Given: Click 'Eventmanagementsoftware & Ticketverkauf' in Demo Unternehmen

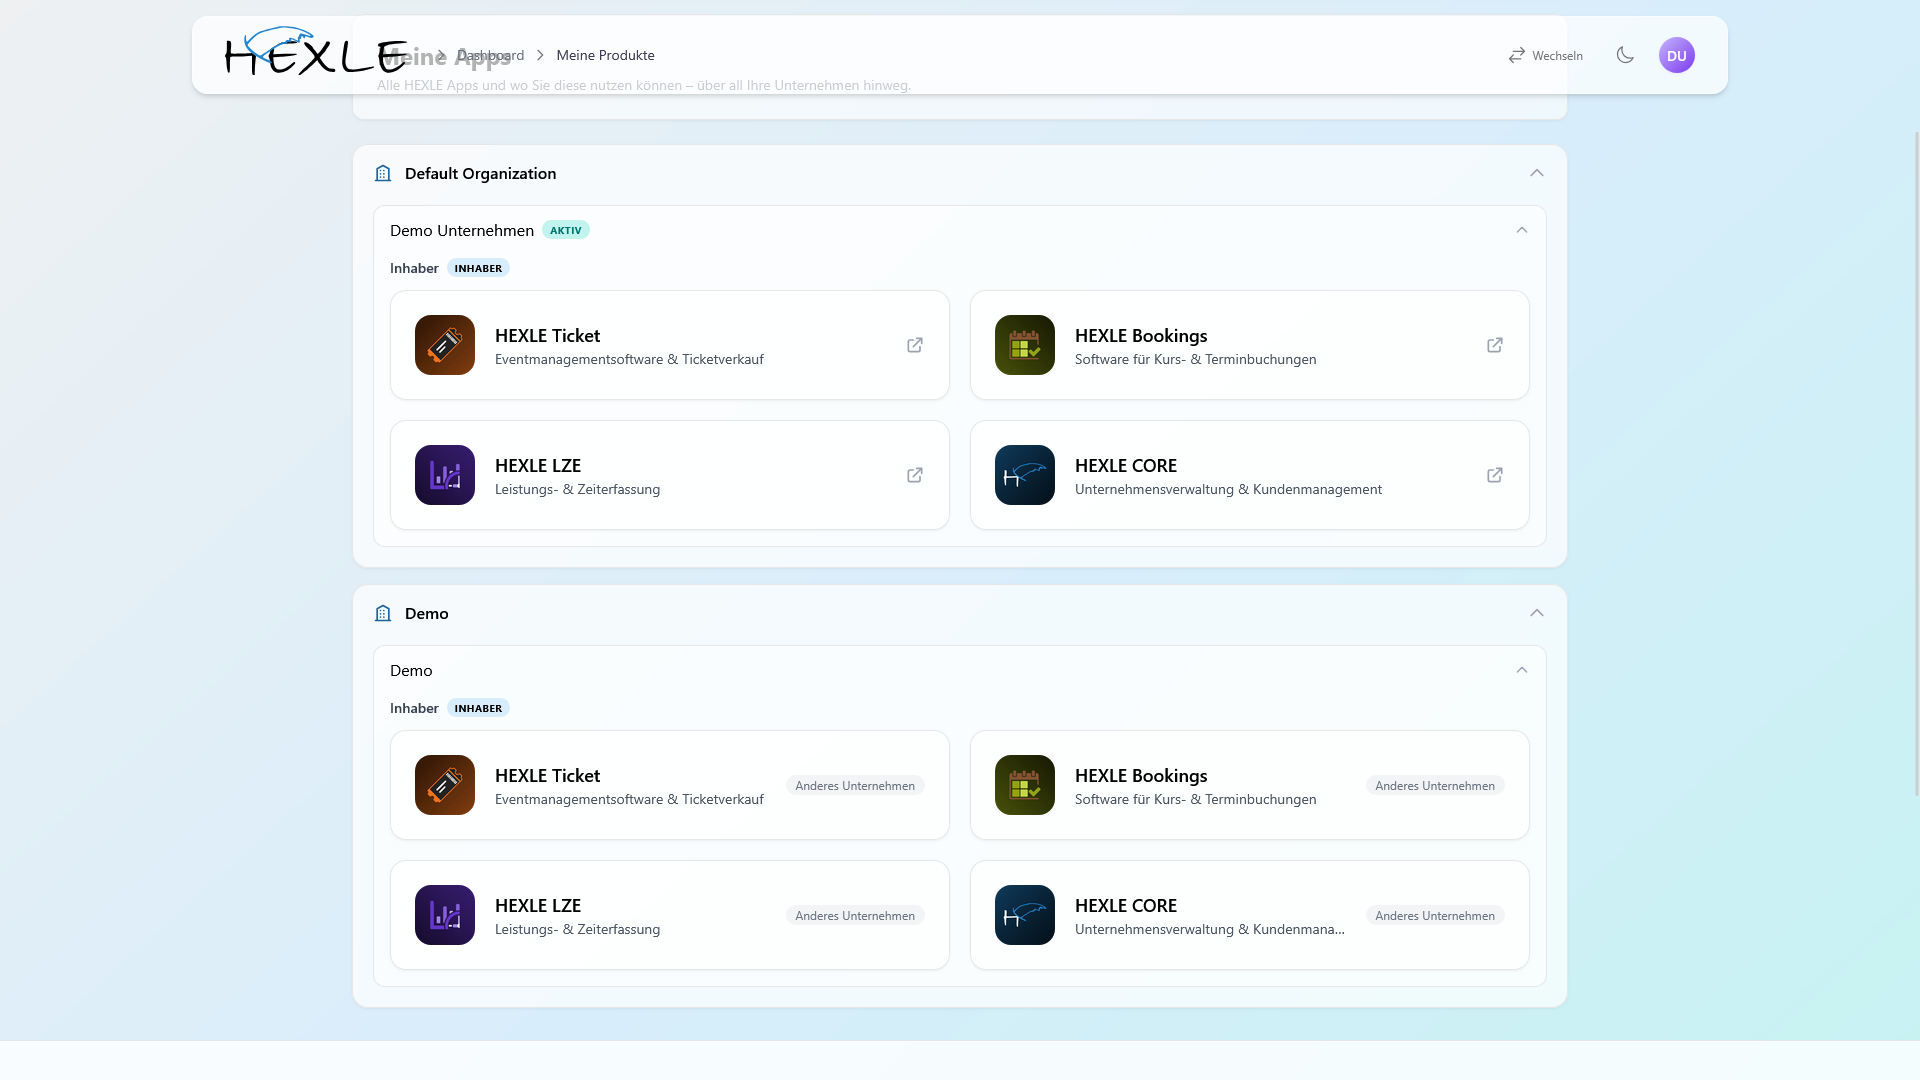Looking at the screenshot, I should click(x=629, y=359).
